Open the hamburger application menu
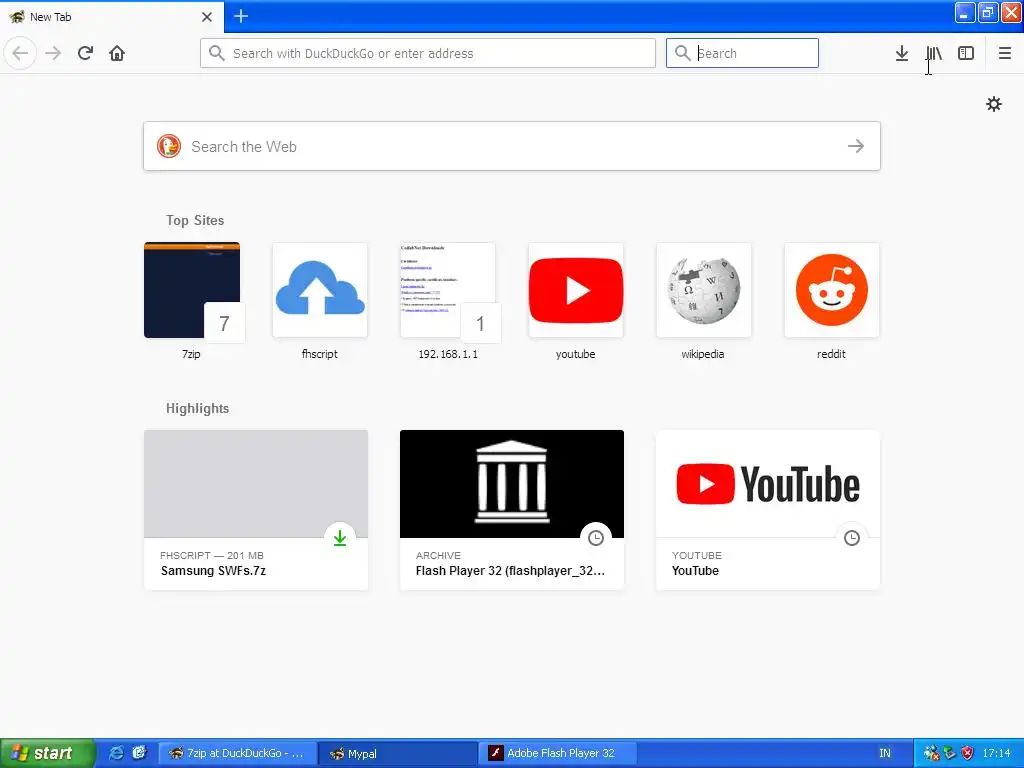The image size is (1024, 768). 1004,53
